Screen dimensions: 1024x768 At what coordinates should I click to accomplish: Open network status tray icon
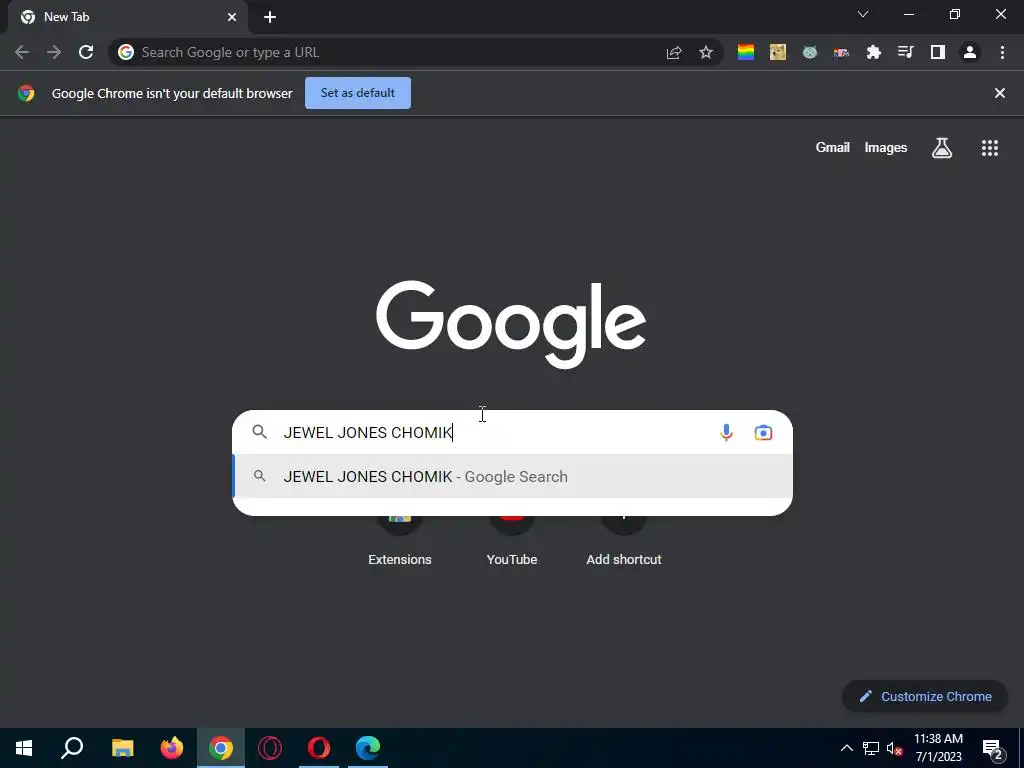click(871, 748)
